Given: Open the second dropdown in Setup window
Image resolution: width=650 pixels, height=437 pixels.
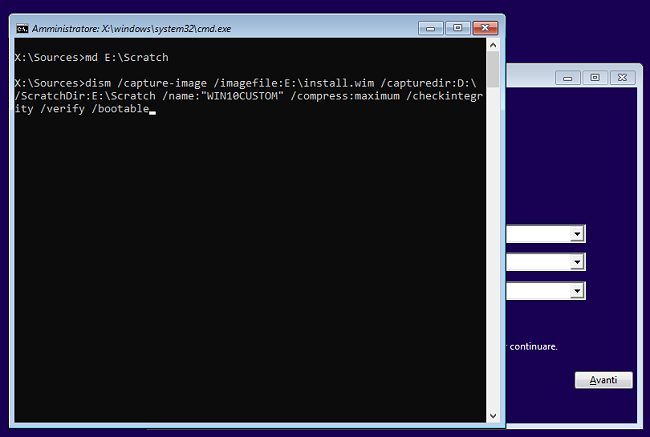Looking at the screenshot, I should (x=577, y=262).
